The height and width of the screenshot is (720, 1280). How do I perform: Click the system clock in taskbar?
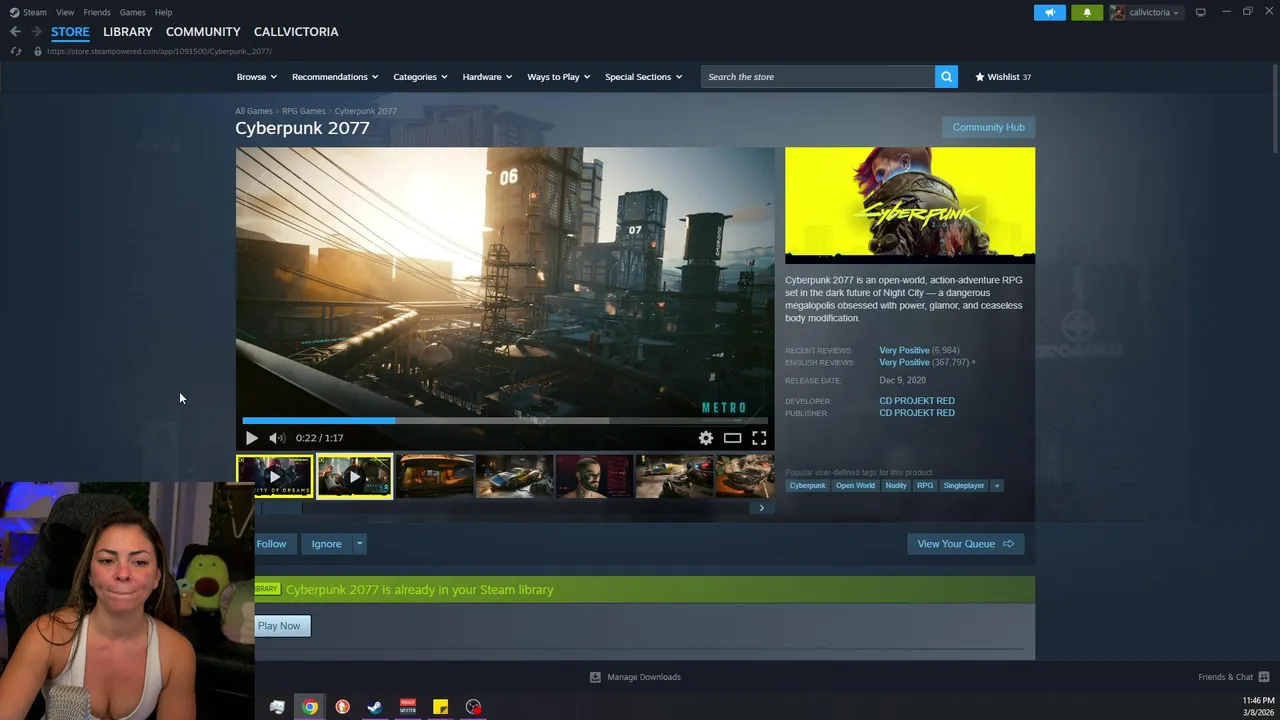tap(1258, 707)
